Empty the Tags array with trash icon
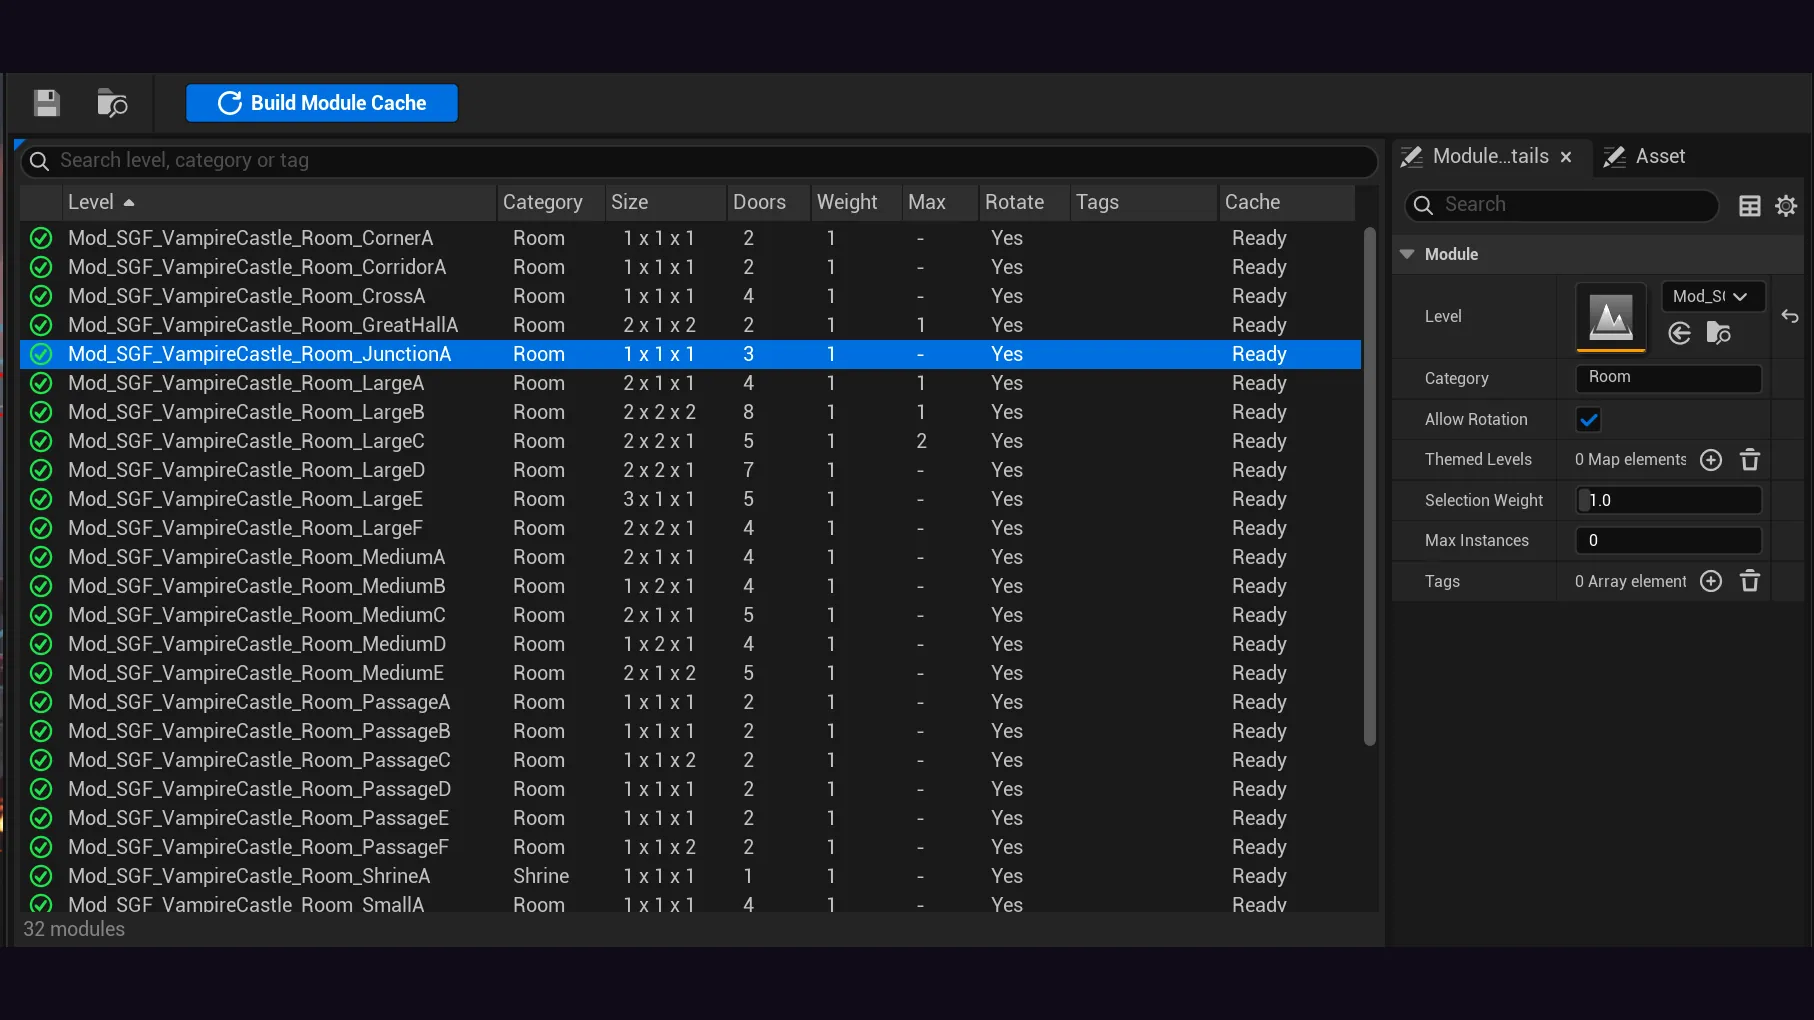This screenshot has width=1814, height=1020. point(1750,582)
